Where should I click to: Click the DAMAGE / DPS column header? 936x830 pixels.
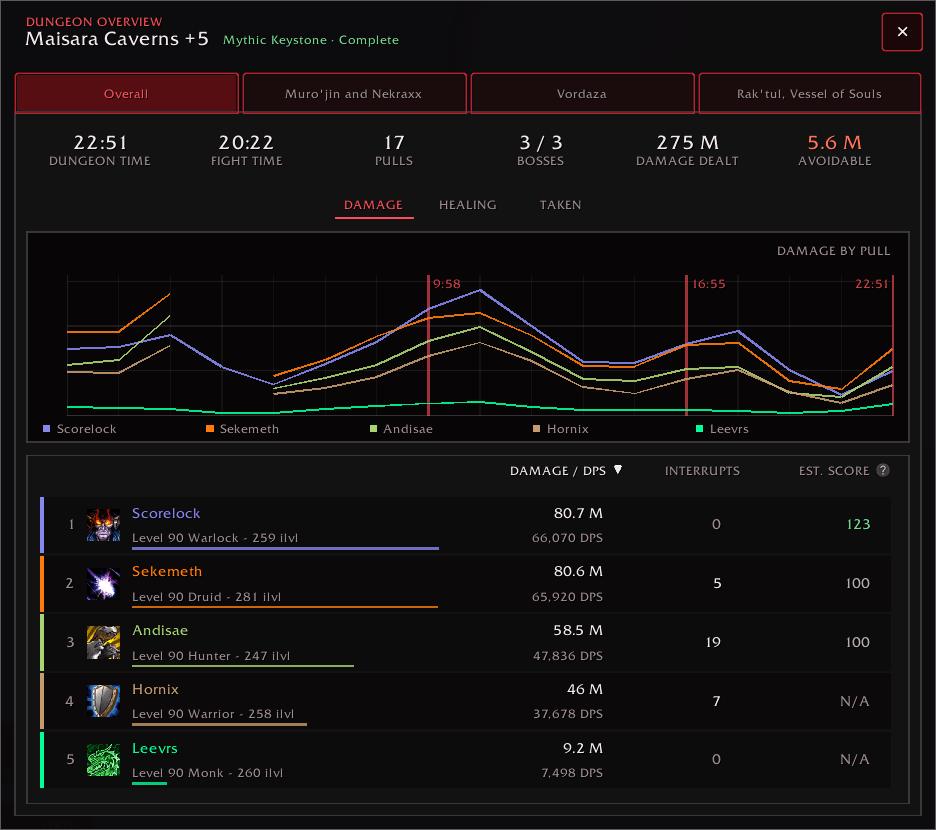[x=558, y=471]
